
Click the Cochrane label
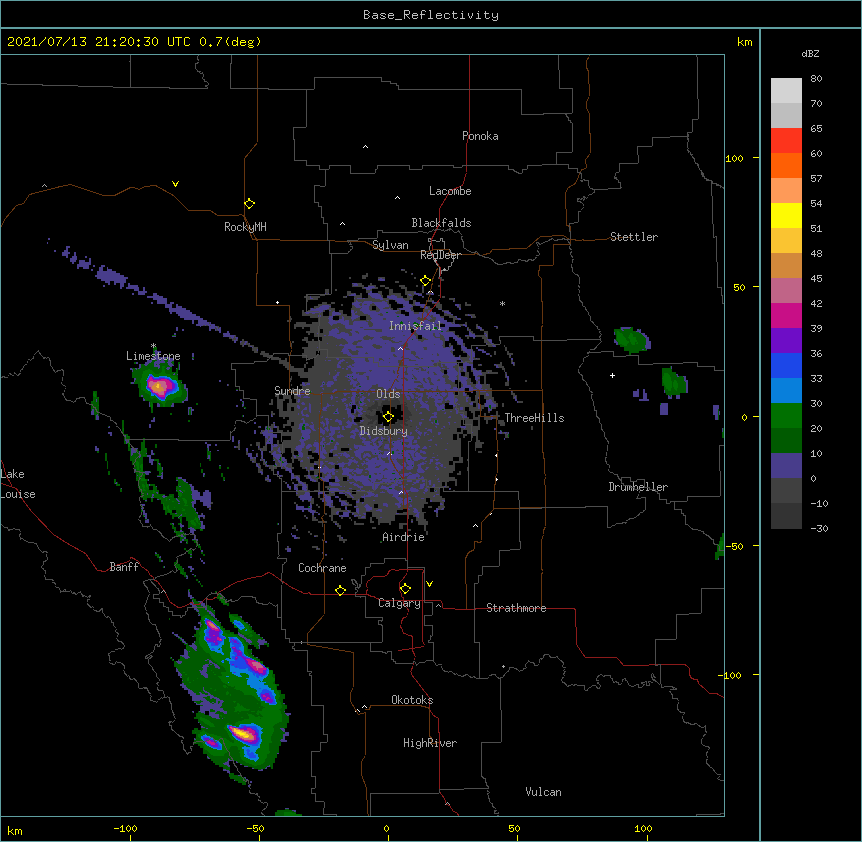tap(322, 568)
